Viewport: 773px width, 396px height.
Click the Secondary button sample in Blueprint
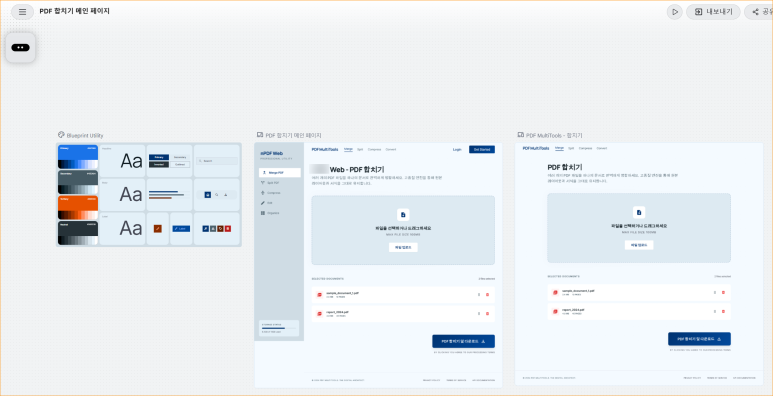coord(180,157)
